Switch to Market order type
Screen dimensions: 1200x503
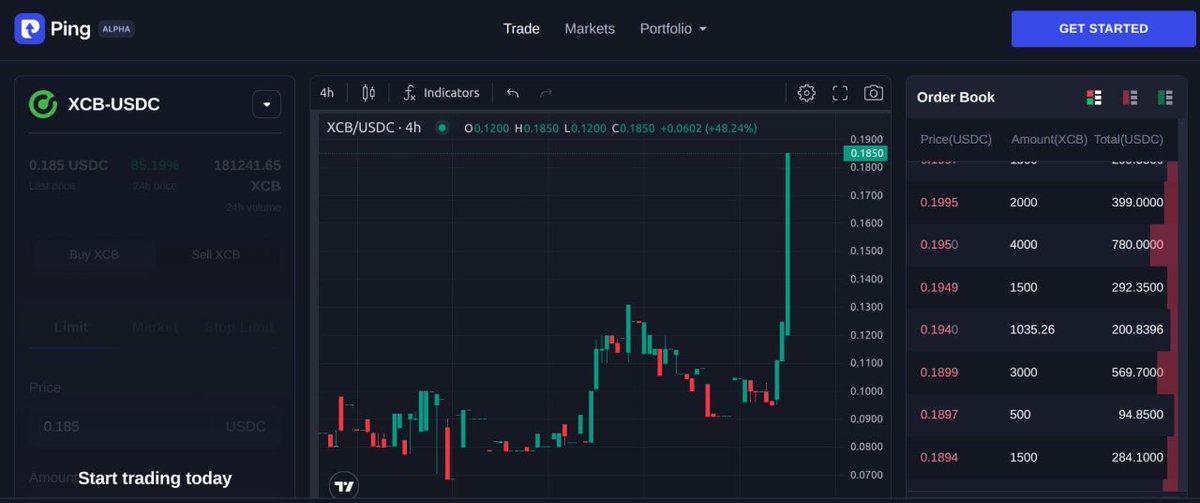(x=155, y=327)
